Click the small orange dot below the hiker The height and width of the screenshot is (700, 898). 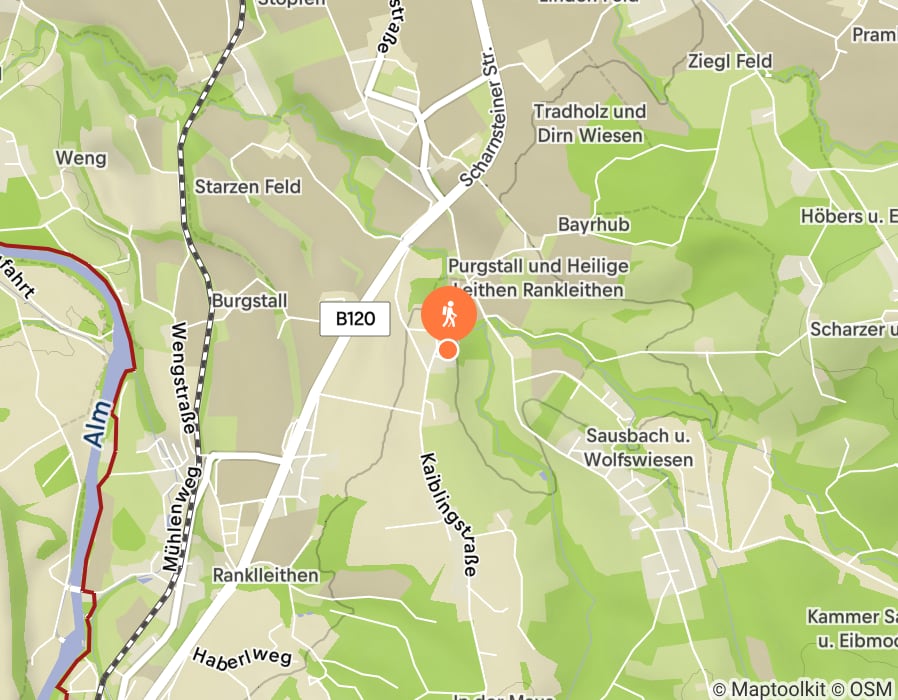click(x=448, y=349)
